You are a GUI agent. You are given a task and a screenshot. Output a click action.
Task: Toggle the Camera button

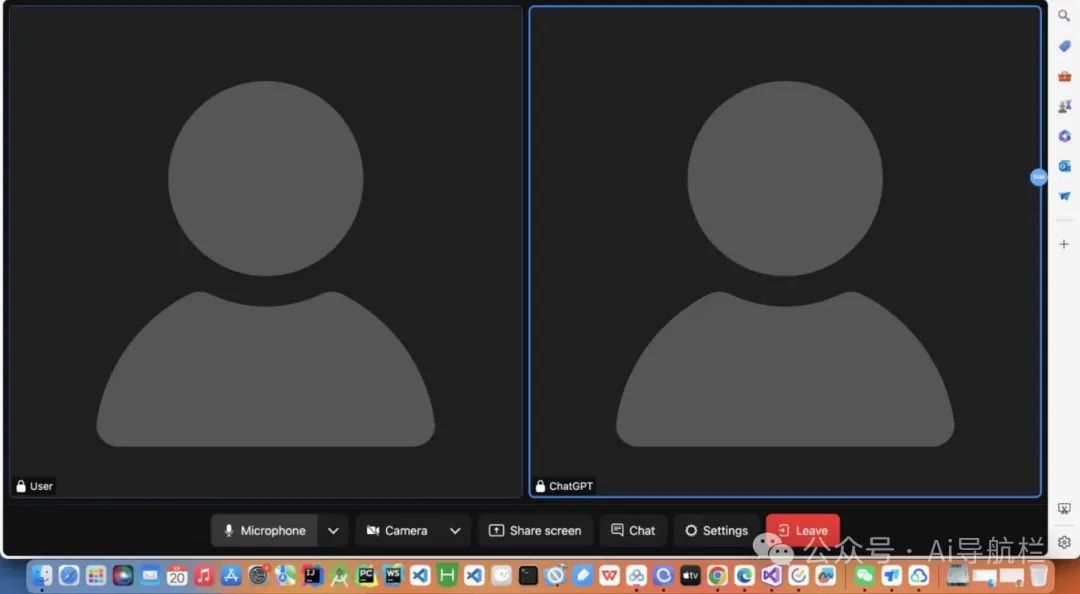[x=397, y=531]
